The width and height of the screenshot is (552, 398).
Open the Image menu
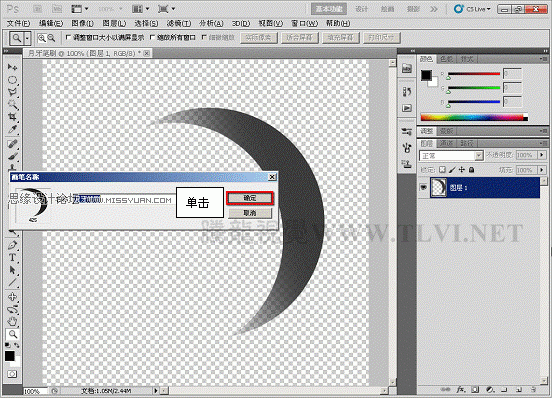[82, 24]
